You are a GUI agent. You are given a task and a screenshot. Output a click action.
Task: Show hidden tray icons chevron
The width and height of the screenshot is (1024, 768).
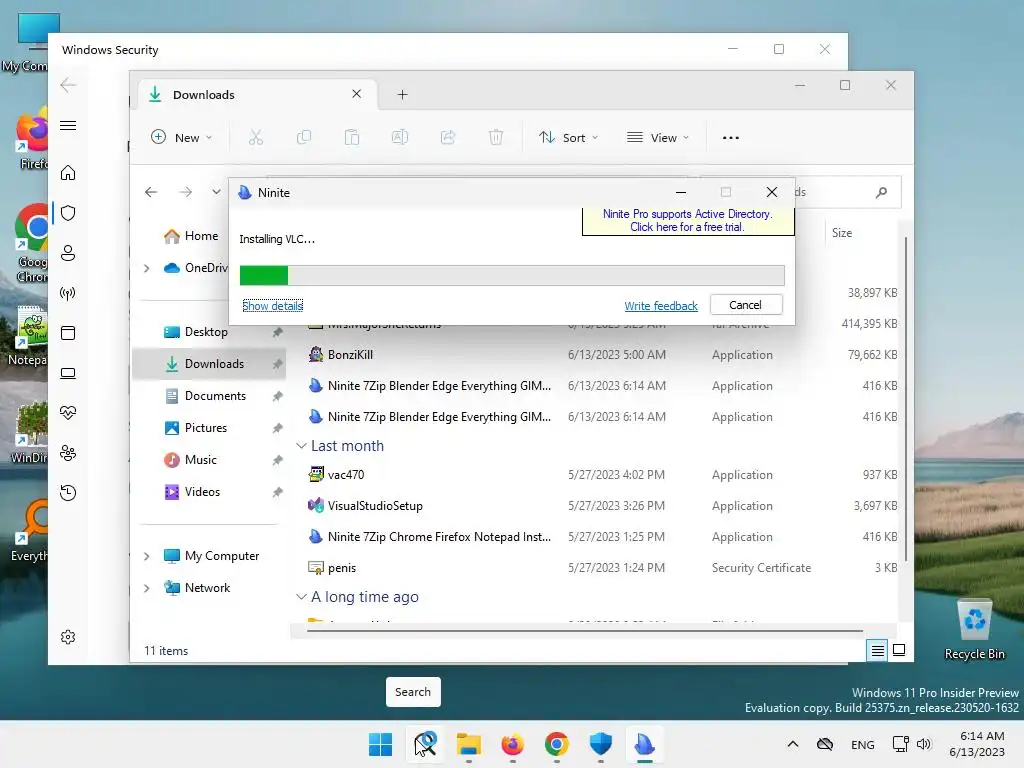click(792, 744)
